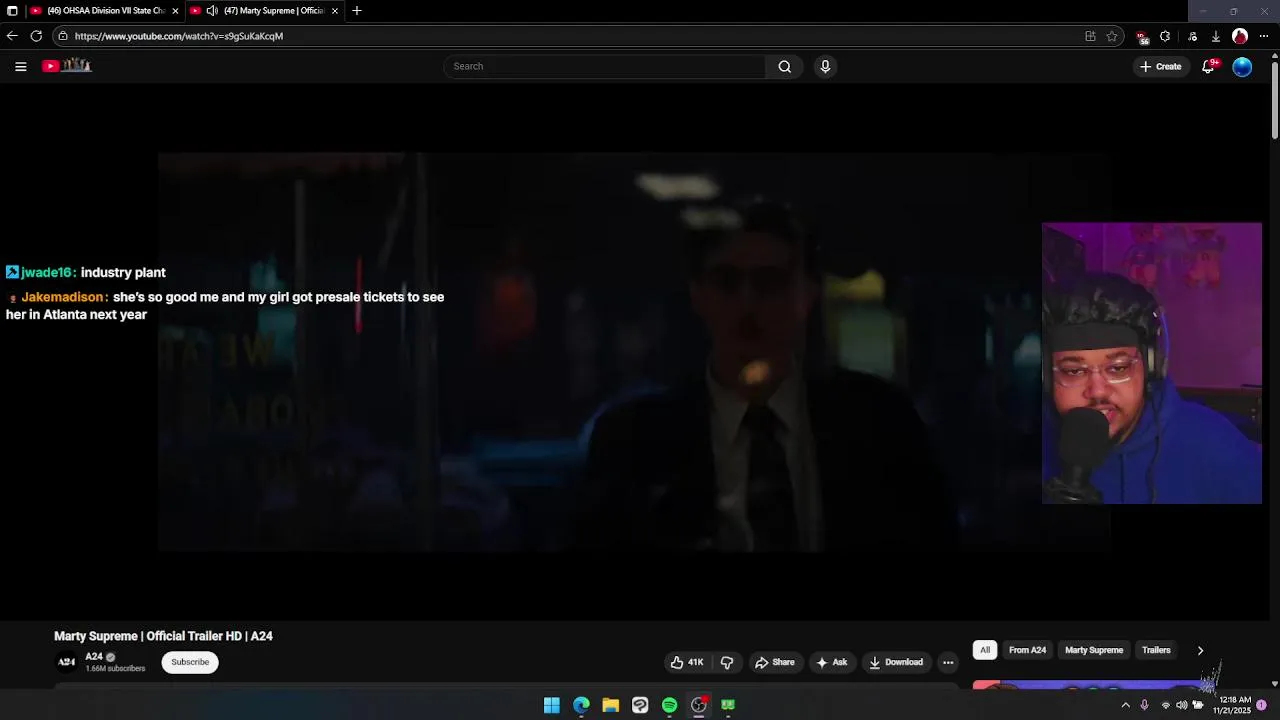Image resolution: width=1280 pixels, height=720 pixels.
Task: Open the A24 channel avatar
Action: (66, 662)
